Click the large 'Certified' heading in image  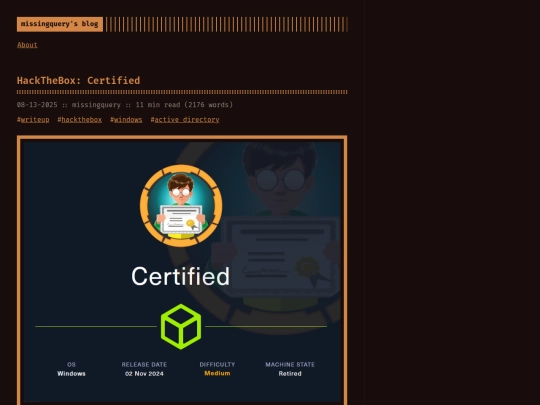[180, 276]
